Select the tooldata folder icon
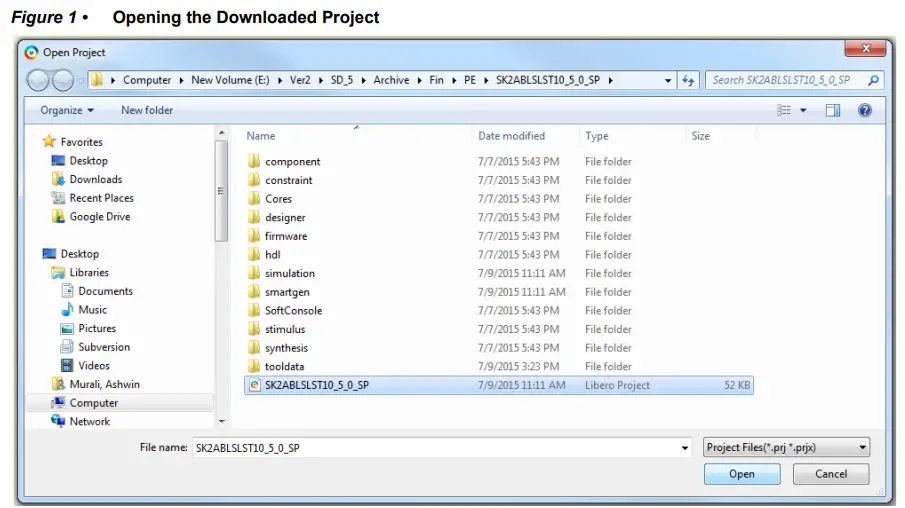Screen dimensions: 905x508 click(254, 366)
